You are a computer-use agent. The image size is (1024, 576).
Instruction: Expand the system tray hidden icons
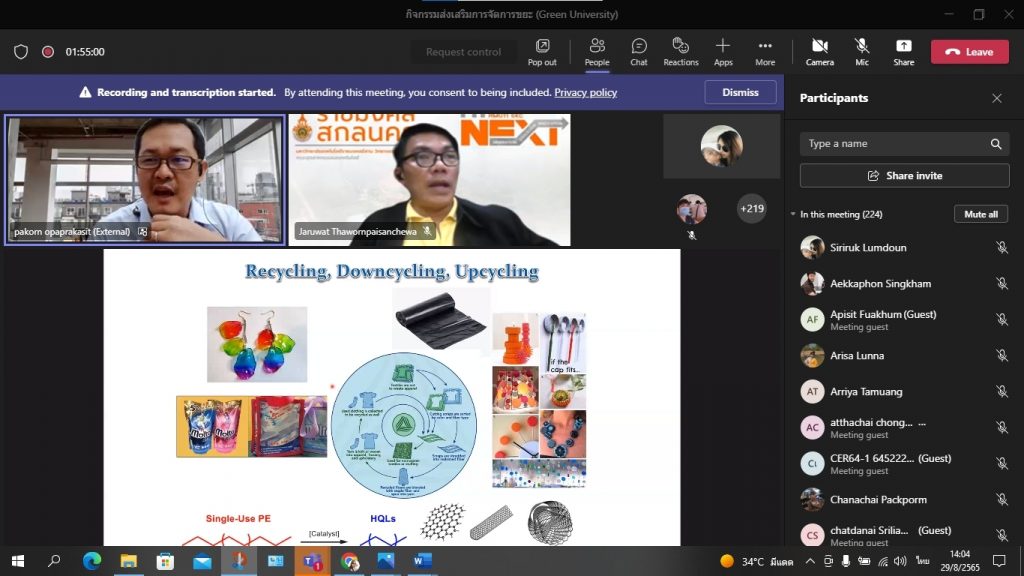pyautogui.click(x=810, y=561)
